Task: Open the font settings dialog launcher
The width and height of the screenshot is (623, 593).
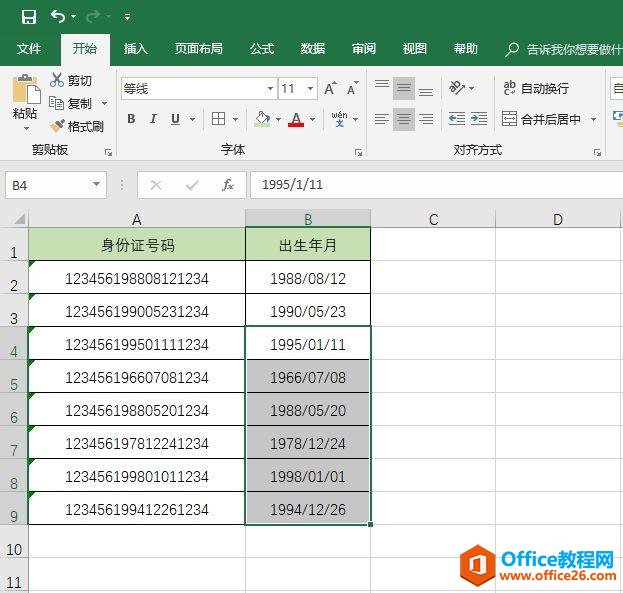Action: coord(358,152)
